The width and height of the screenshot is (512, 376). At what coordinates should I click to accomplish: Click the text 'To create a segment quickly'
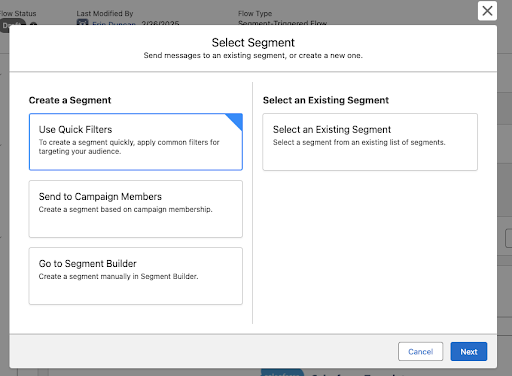(87, 142)
